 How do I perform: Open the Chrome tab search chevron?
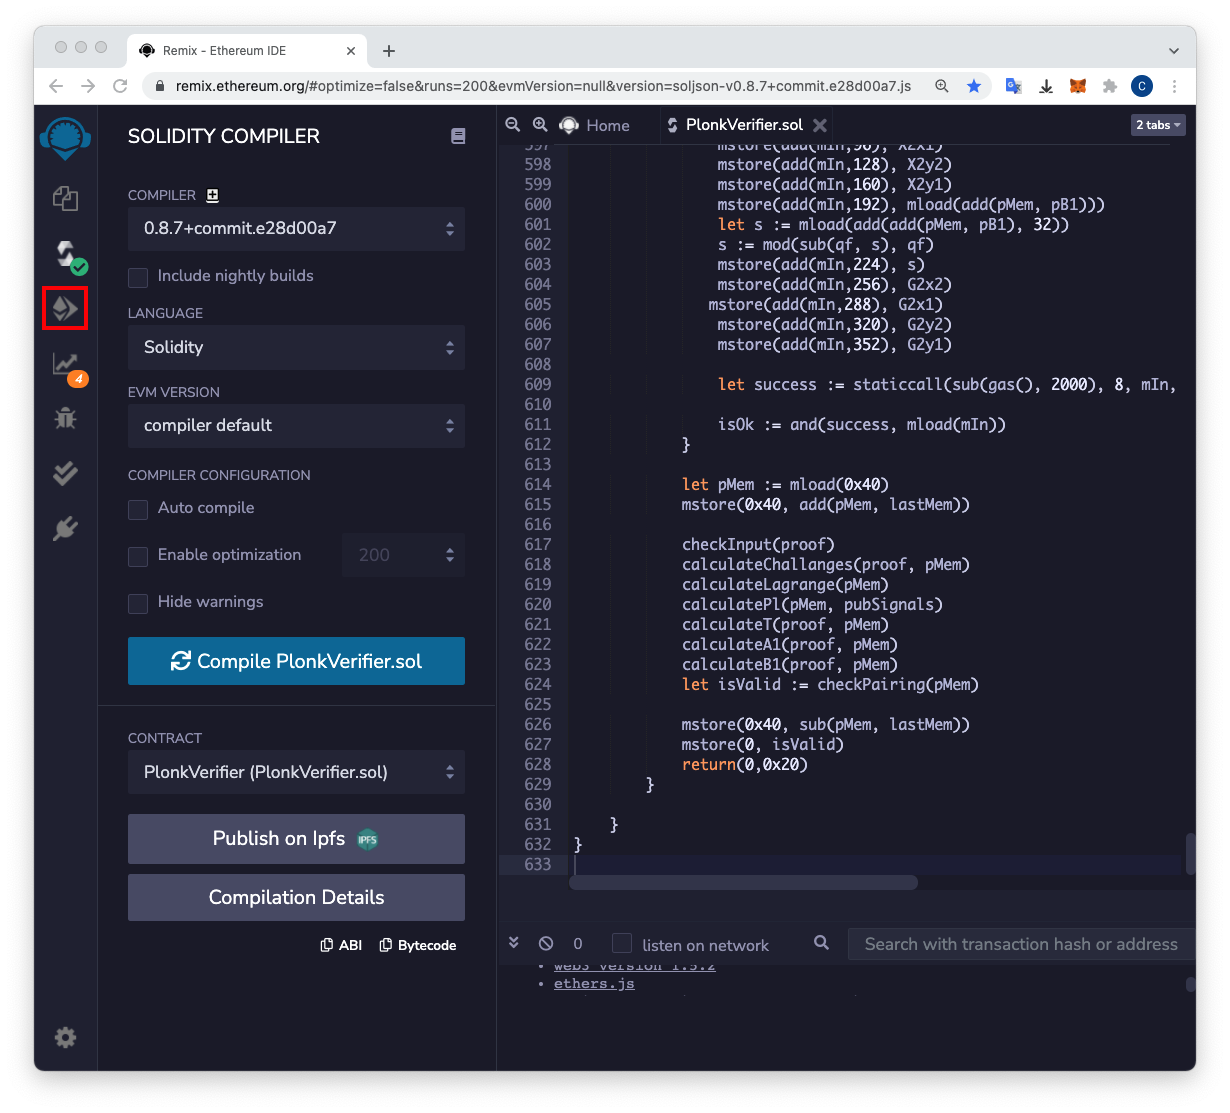click(x=1174, y=51)
